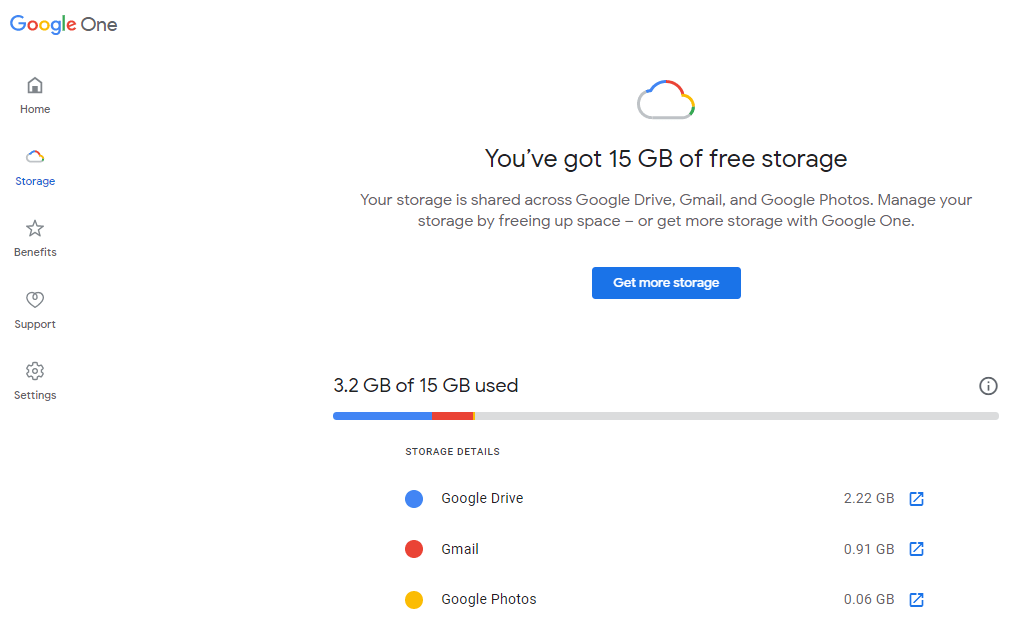The image size is (1010, 618).
Task: Open Gmail storage external link icon
Action: click(916, 549)
